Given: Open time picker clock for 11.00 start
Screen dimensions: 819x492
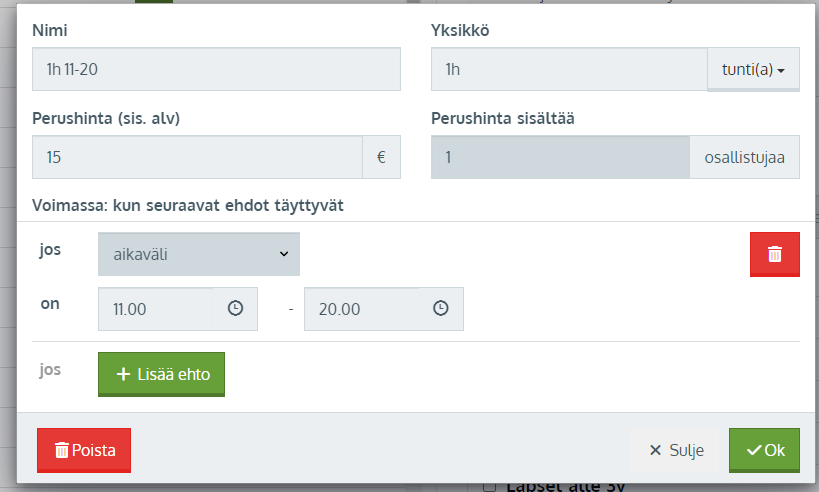Looking at the screenshot, I should [235, 309].
